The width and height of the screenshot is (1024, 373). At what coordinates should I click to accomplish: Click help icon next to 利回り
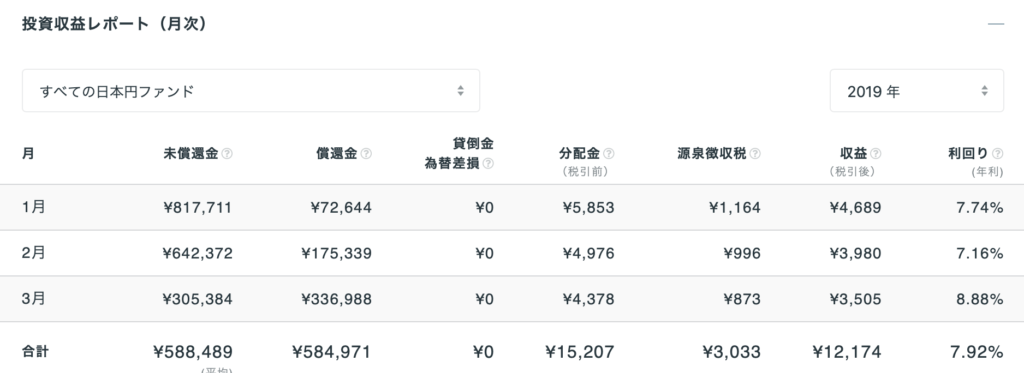pyautogui.click(x=997, y=154)
